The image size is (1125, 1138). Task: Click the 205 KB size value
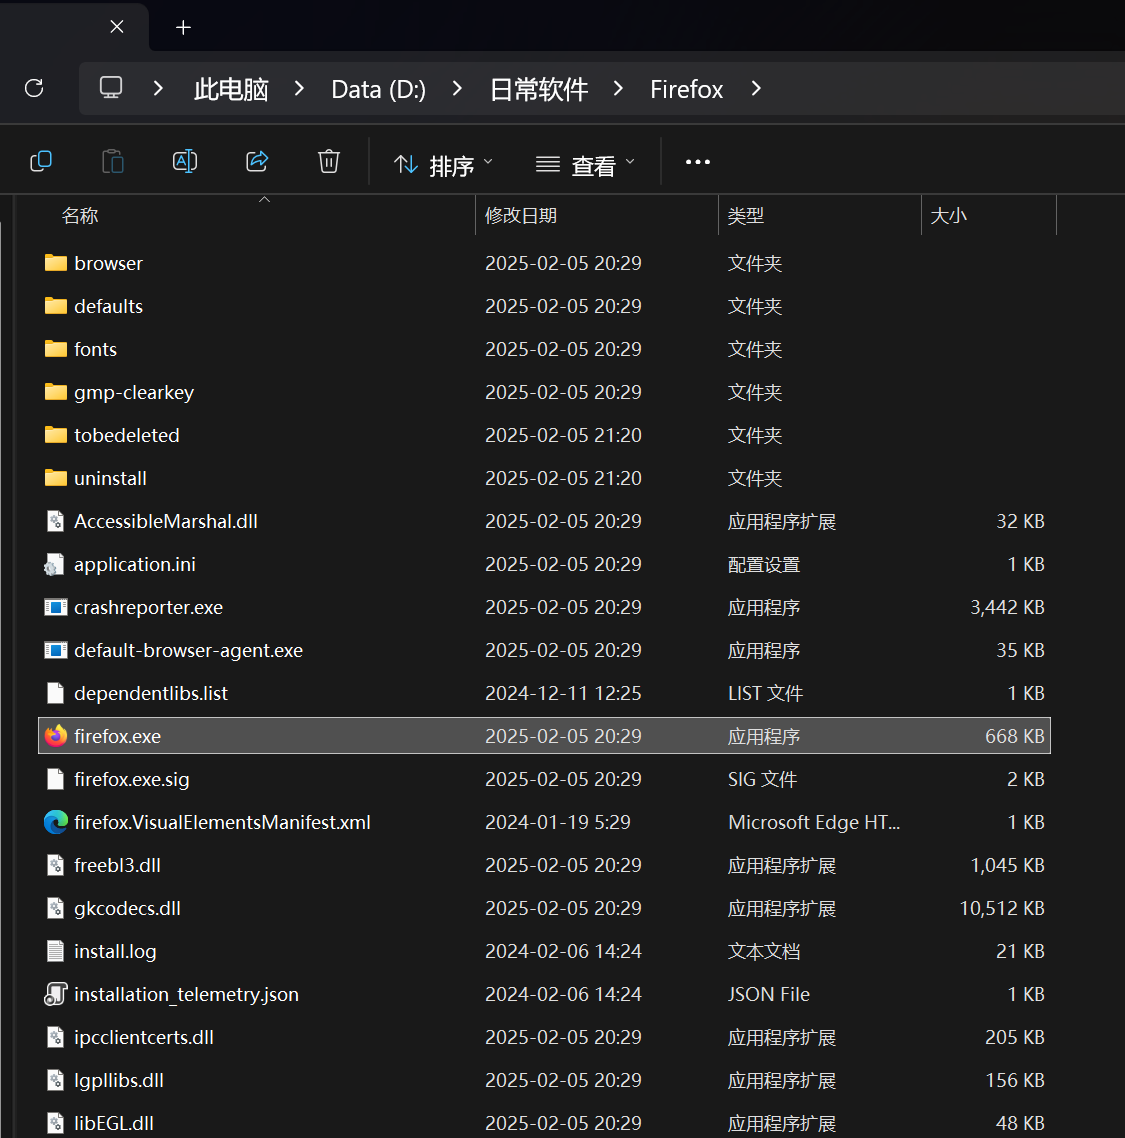coord(1015,1037)
